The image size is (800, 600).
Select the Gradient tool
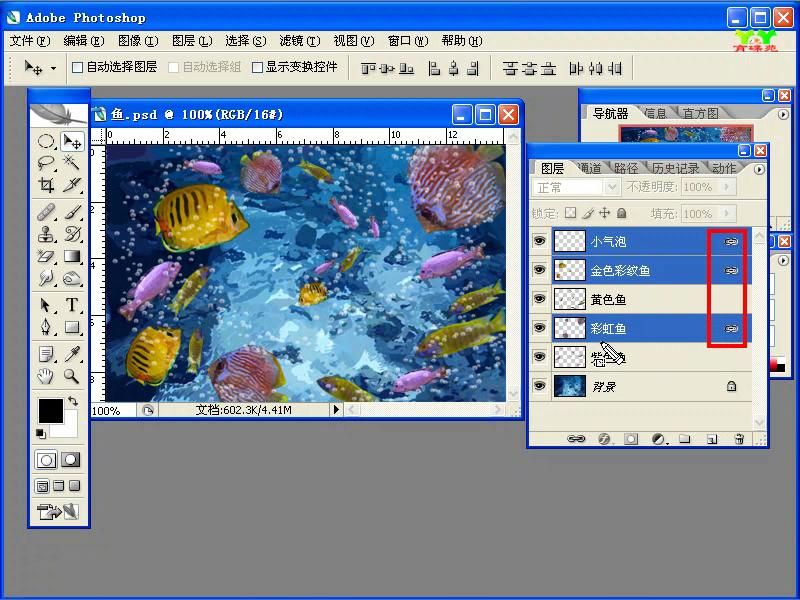tap(72, 256)
